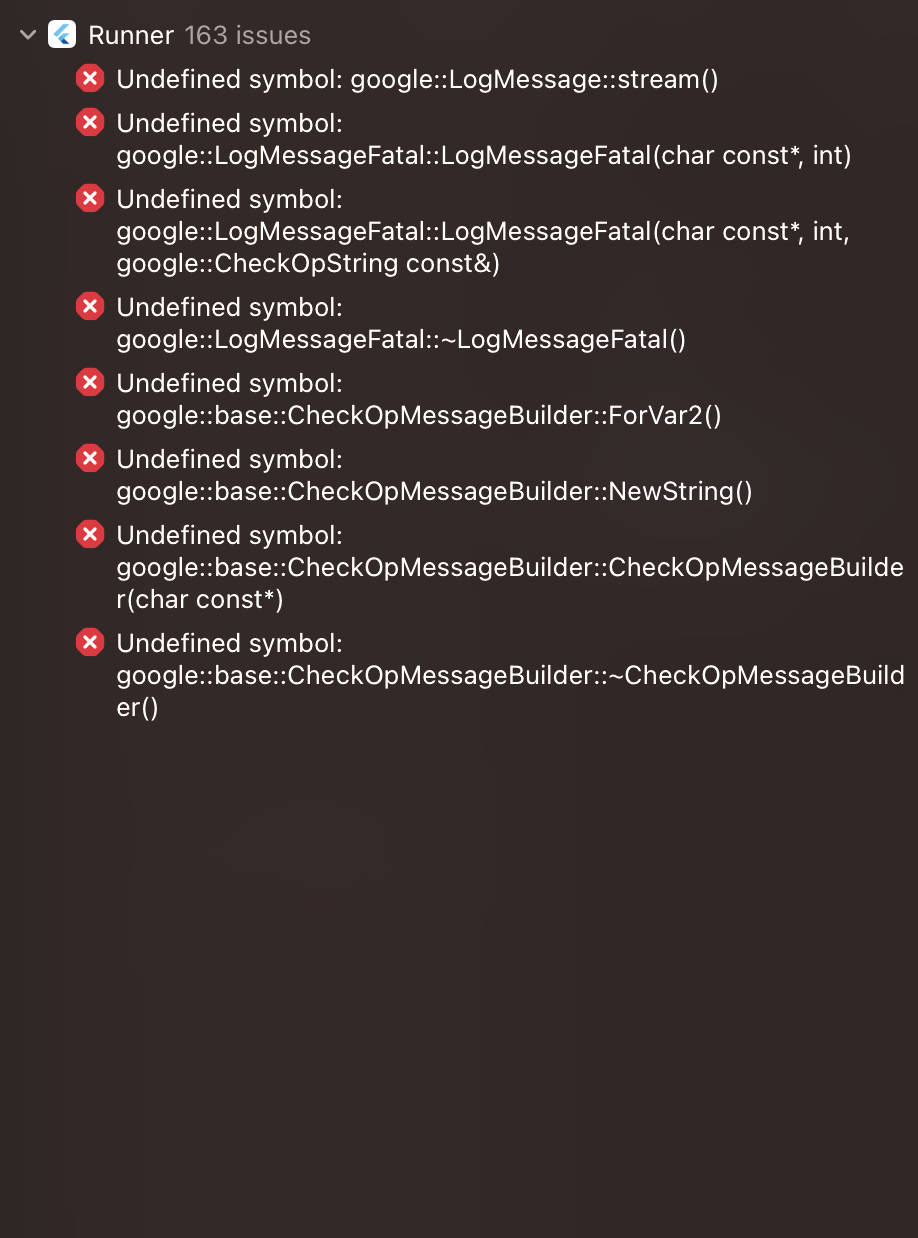Screen dimensions: 918x1238
Task: Click the Flutter app icon next to Runner
Action: (61, 34)
